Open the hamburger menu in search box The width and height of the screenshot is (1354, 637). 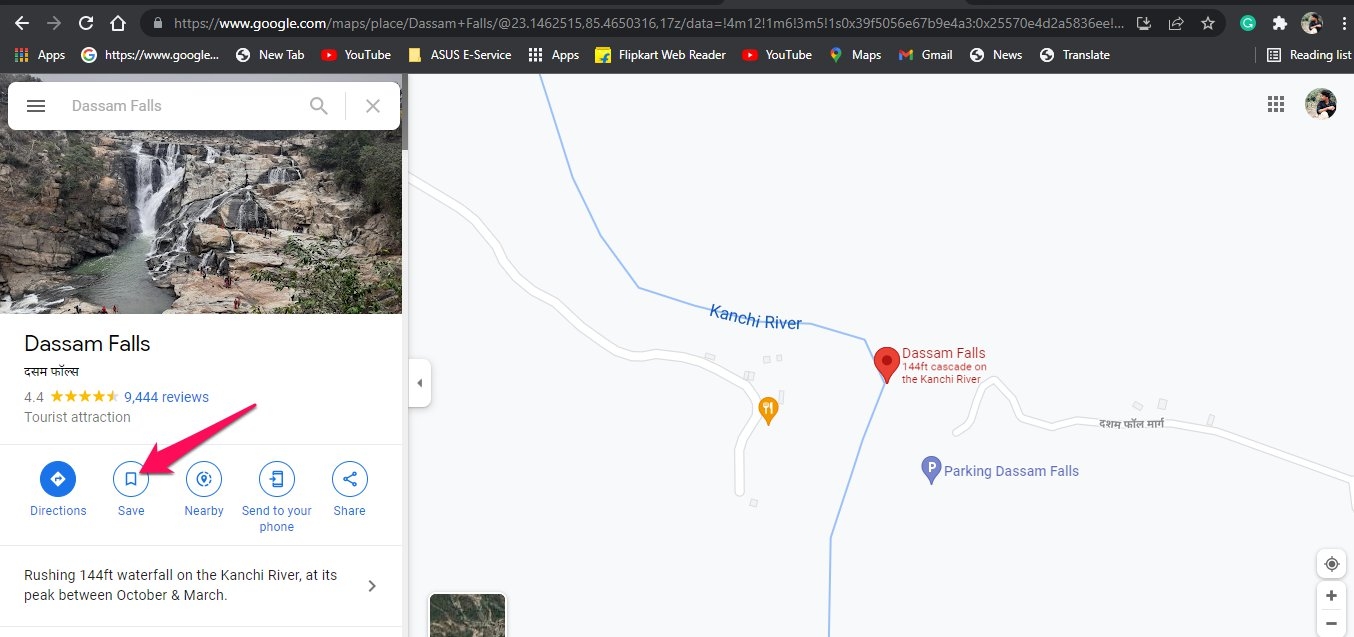pyautogui.click(x=36, y=106)
